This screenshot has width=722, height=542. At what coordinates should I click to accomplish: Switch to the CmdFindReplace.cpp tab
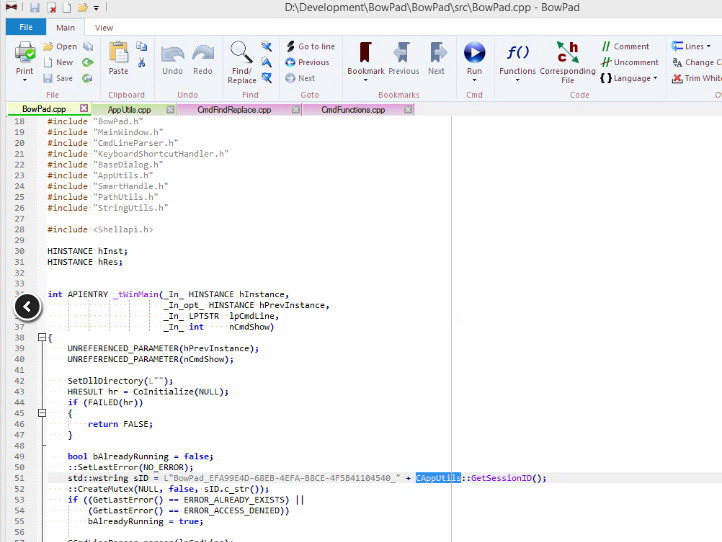click(x=233, y=110)
